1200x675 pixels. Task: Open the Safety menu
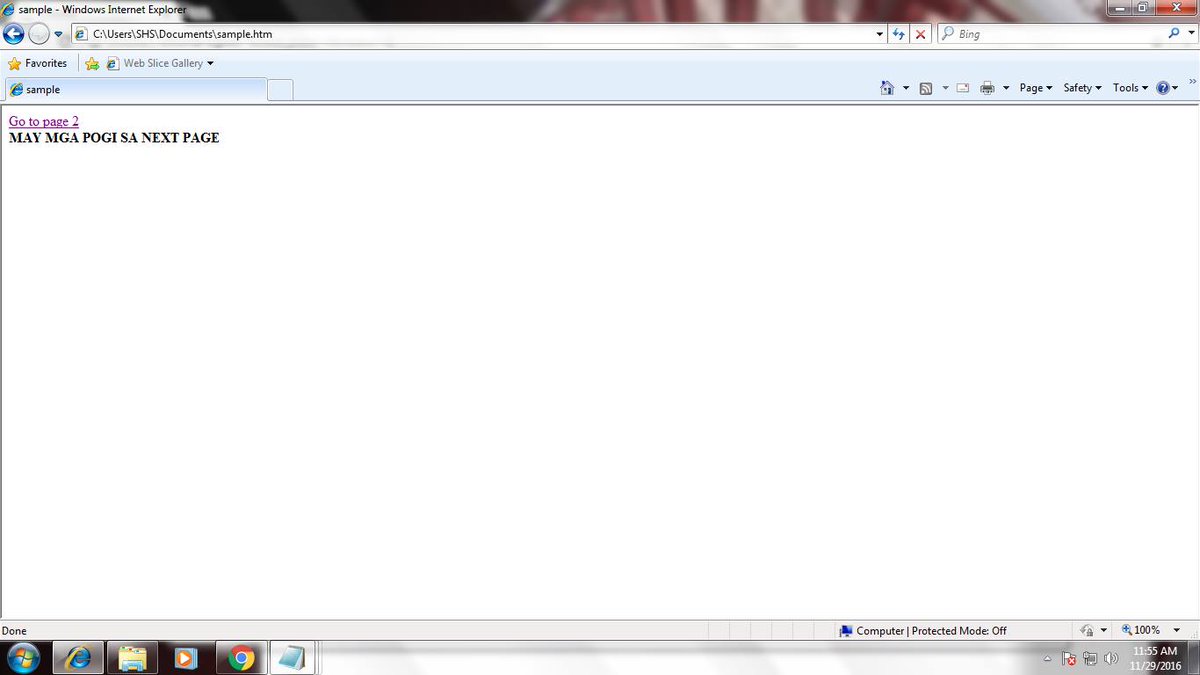[1082, 88]
